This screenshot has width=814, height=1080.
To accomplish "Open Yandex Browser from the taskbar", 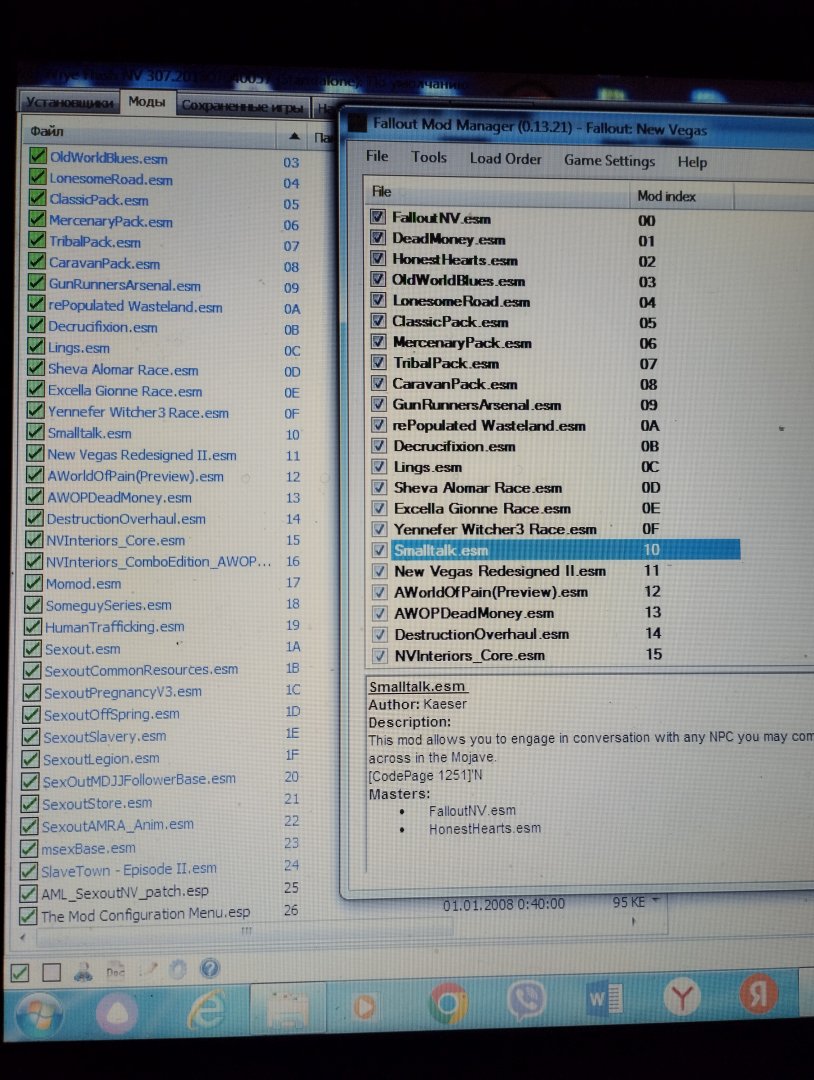I will [683, 998].
